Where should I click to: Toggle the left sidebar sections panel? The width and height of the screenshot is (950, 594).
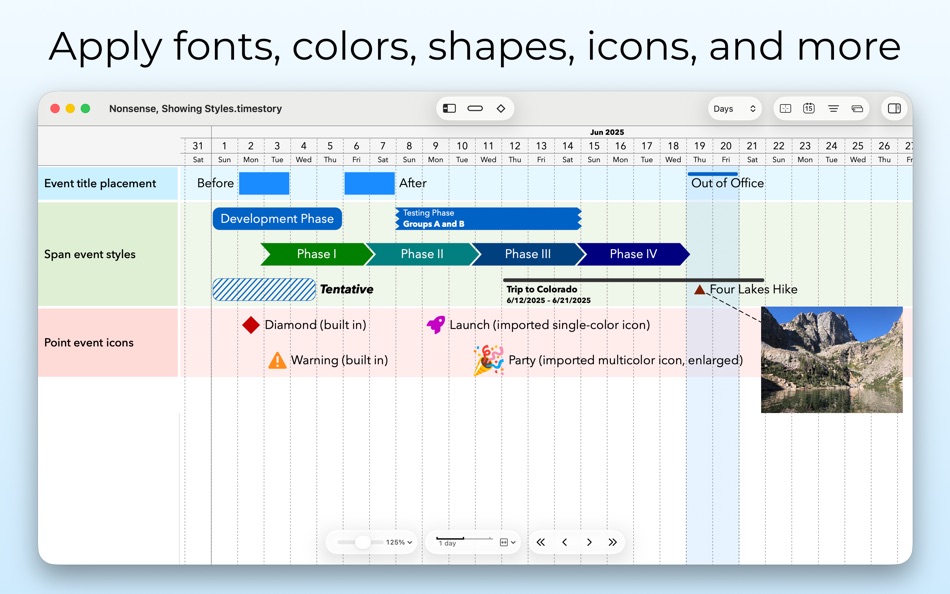click(x=450, y=108)
